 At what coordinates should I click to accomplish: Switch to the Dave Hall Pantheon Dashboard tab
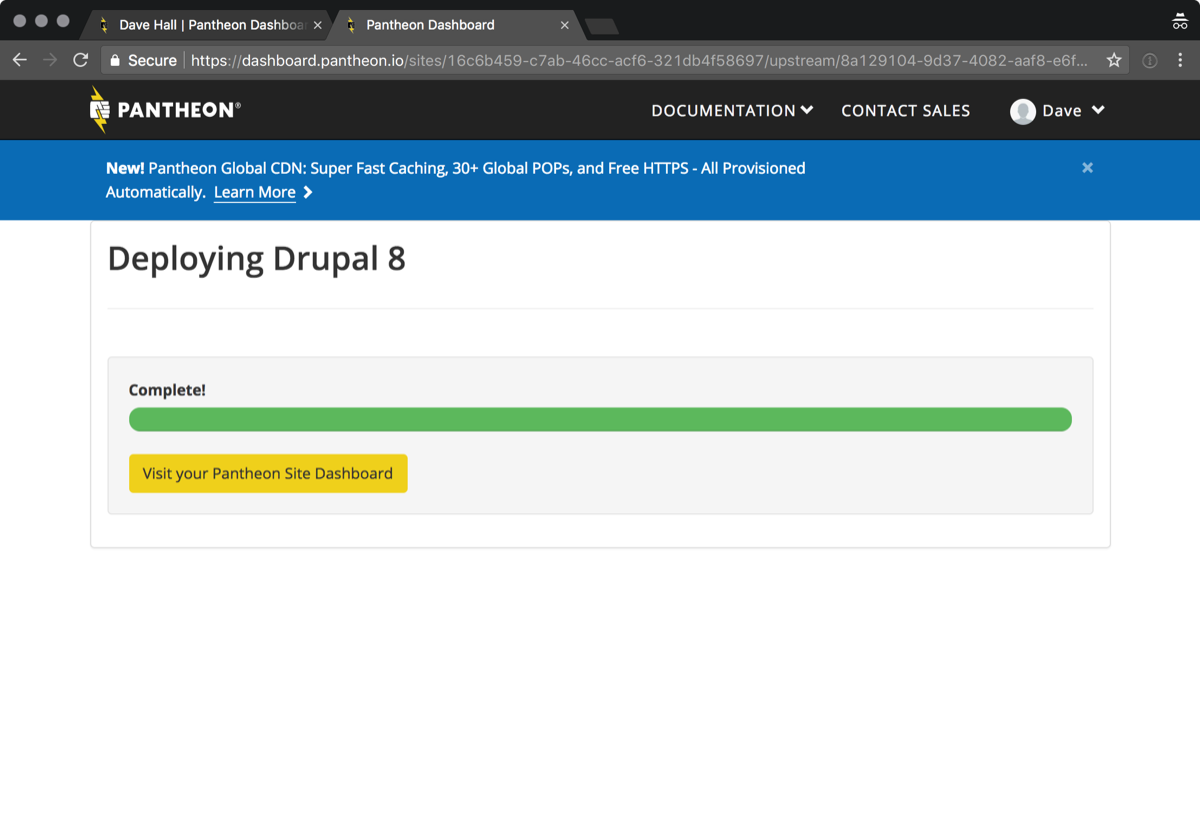click(x=205, y=25)
